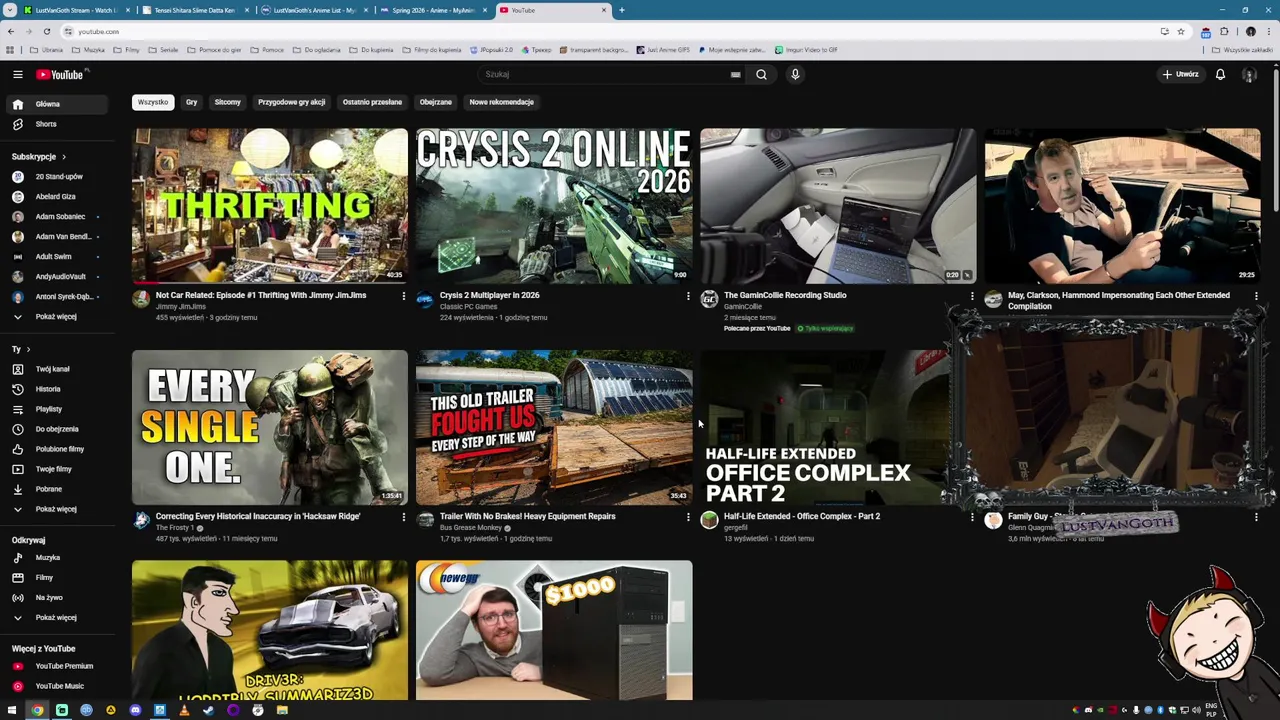Select the Nowe rekomendacje chip
This screenshot has height=720, width=1280.
coord(501,102)
